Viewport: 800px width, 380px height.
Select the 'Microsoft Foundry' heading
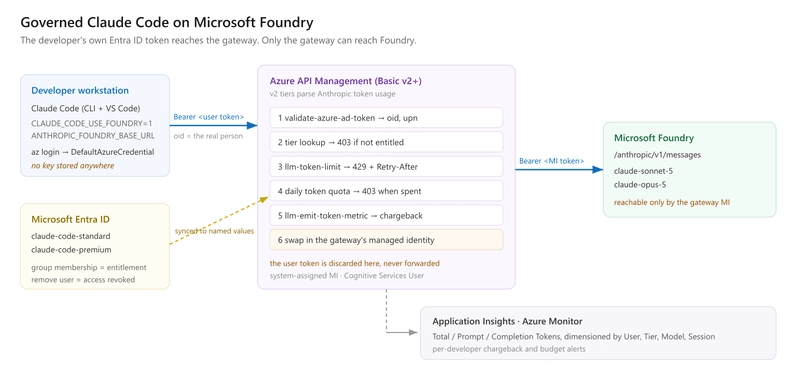point(654,138)
